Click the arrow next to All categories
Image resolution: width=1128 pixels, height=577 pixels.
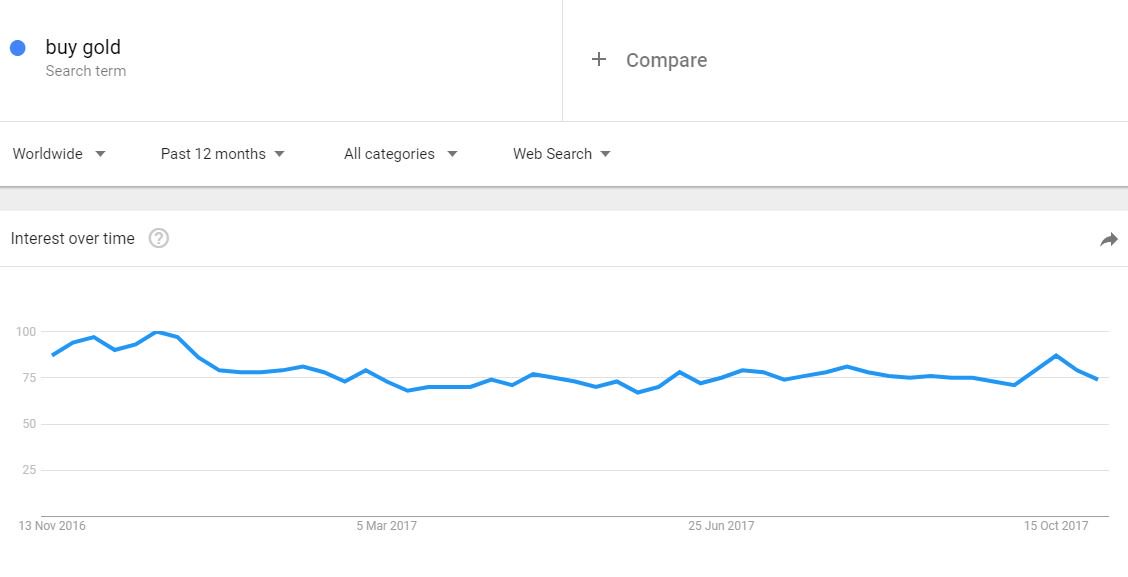pos(452,154)
